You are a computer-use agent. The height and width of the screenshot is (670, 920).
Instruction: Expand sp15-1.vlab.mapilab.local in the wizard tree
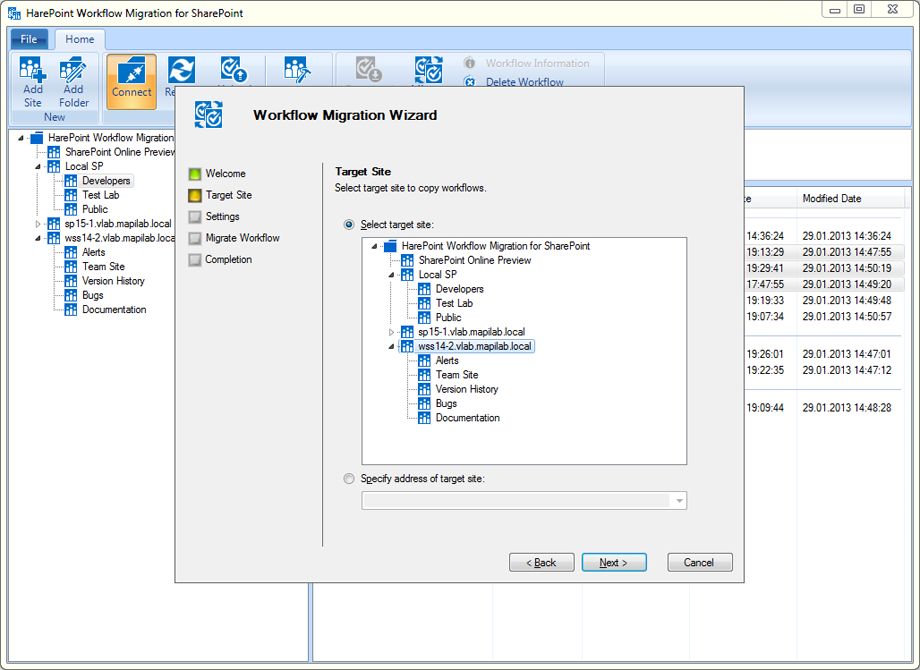(391, 332)
